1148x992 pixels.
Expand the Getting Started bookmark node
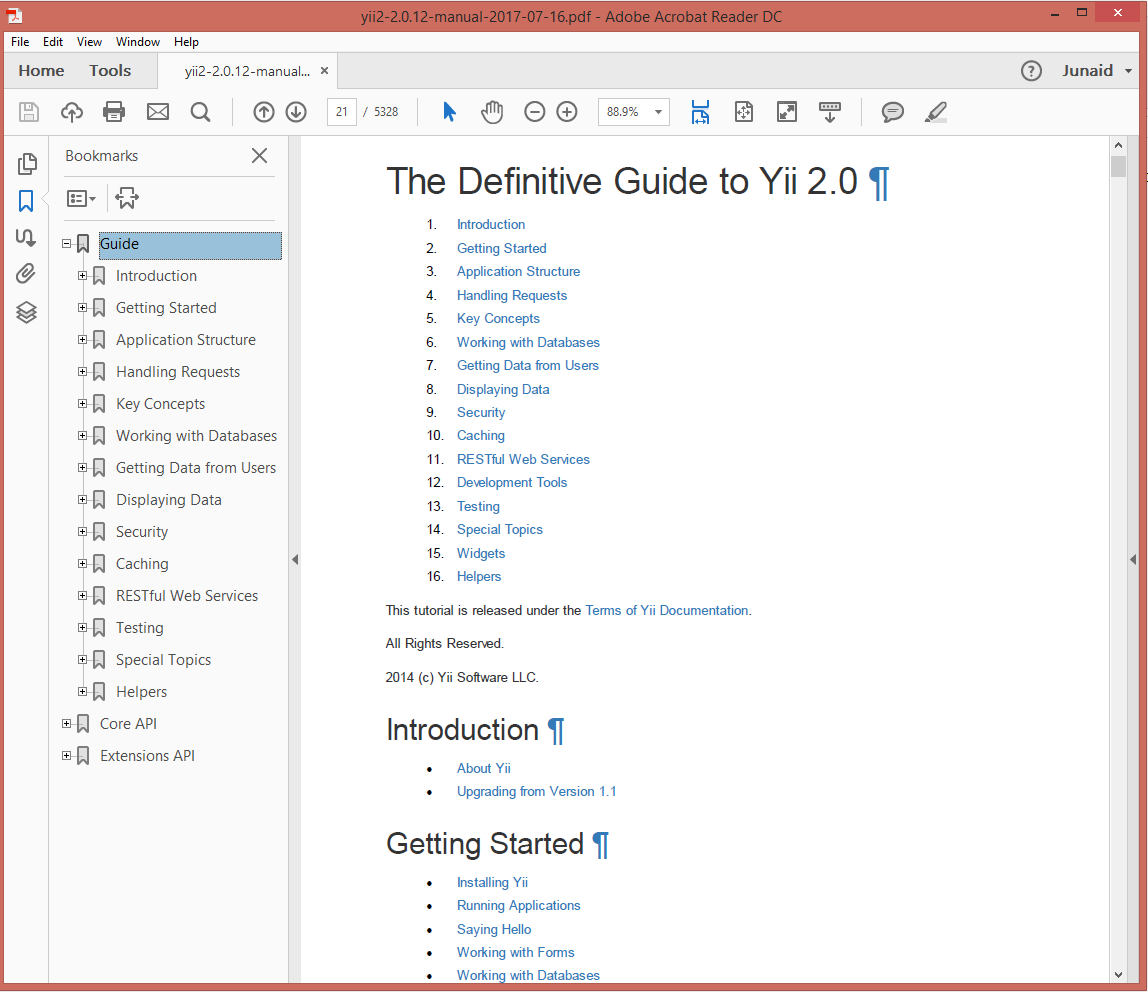click(x=83, y=308)
